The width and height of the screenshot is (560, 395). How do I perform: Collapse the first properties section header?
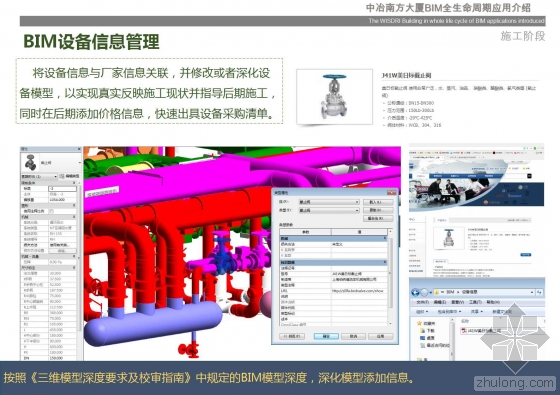tap(75, 183)
